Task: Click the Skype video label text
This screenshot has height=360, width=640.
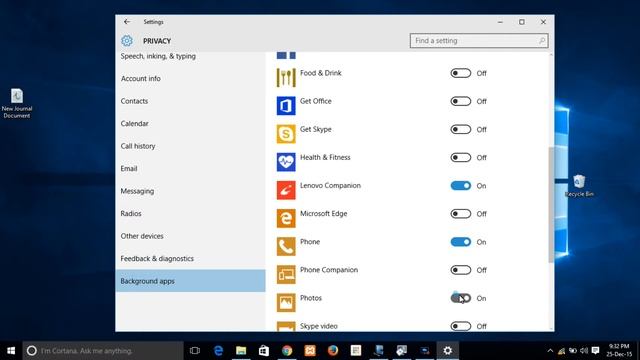Action: click(318, 326)
